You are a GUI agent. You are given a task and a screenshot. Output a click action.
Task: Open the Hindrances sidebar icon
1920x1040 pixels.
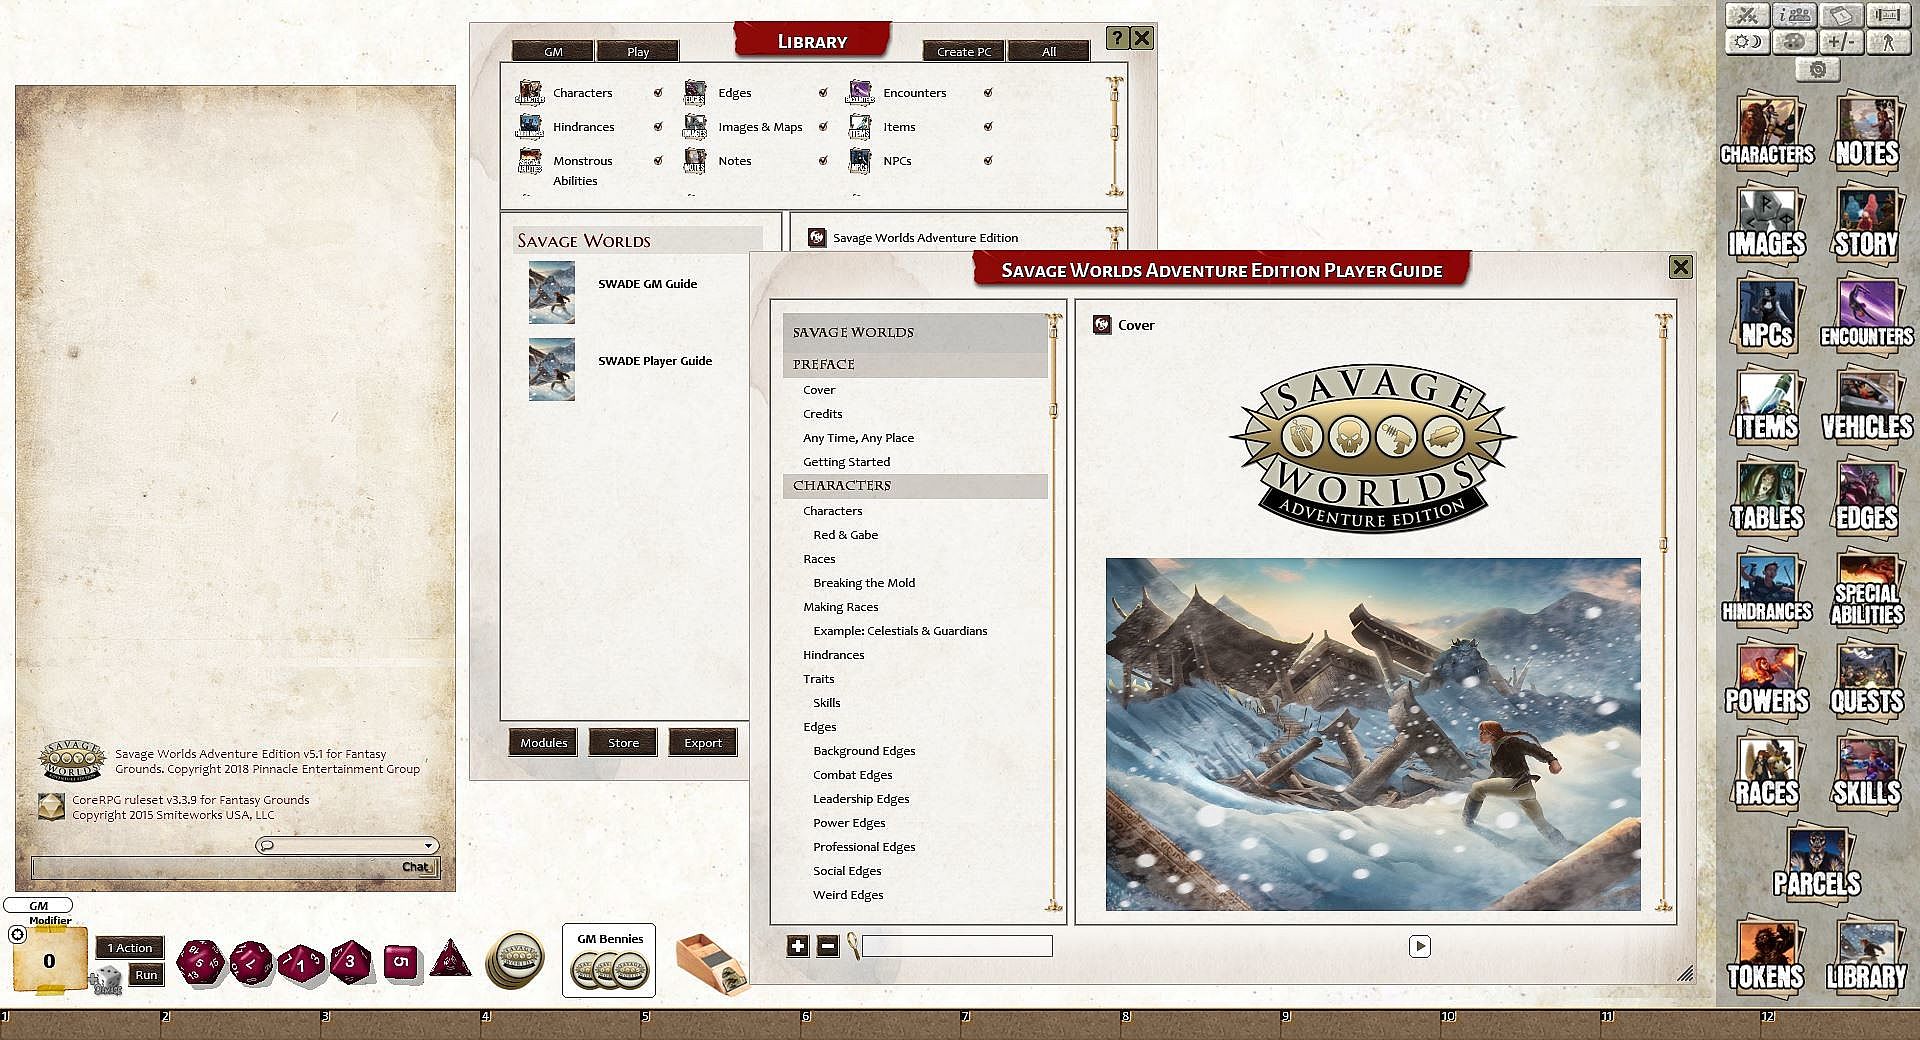tap(1767, 588)
